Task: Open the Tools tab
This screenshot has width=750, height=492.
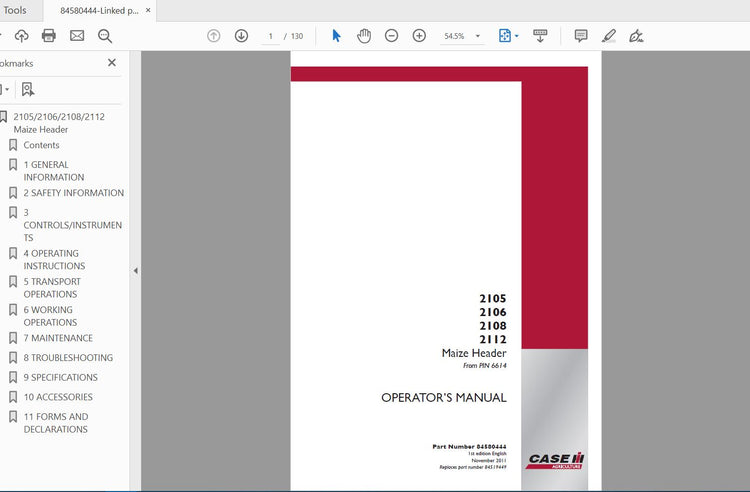Action: tap(15, 10)
